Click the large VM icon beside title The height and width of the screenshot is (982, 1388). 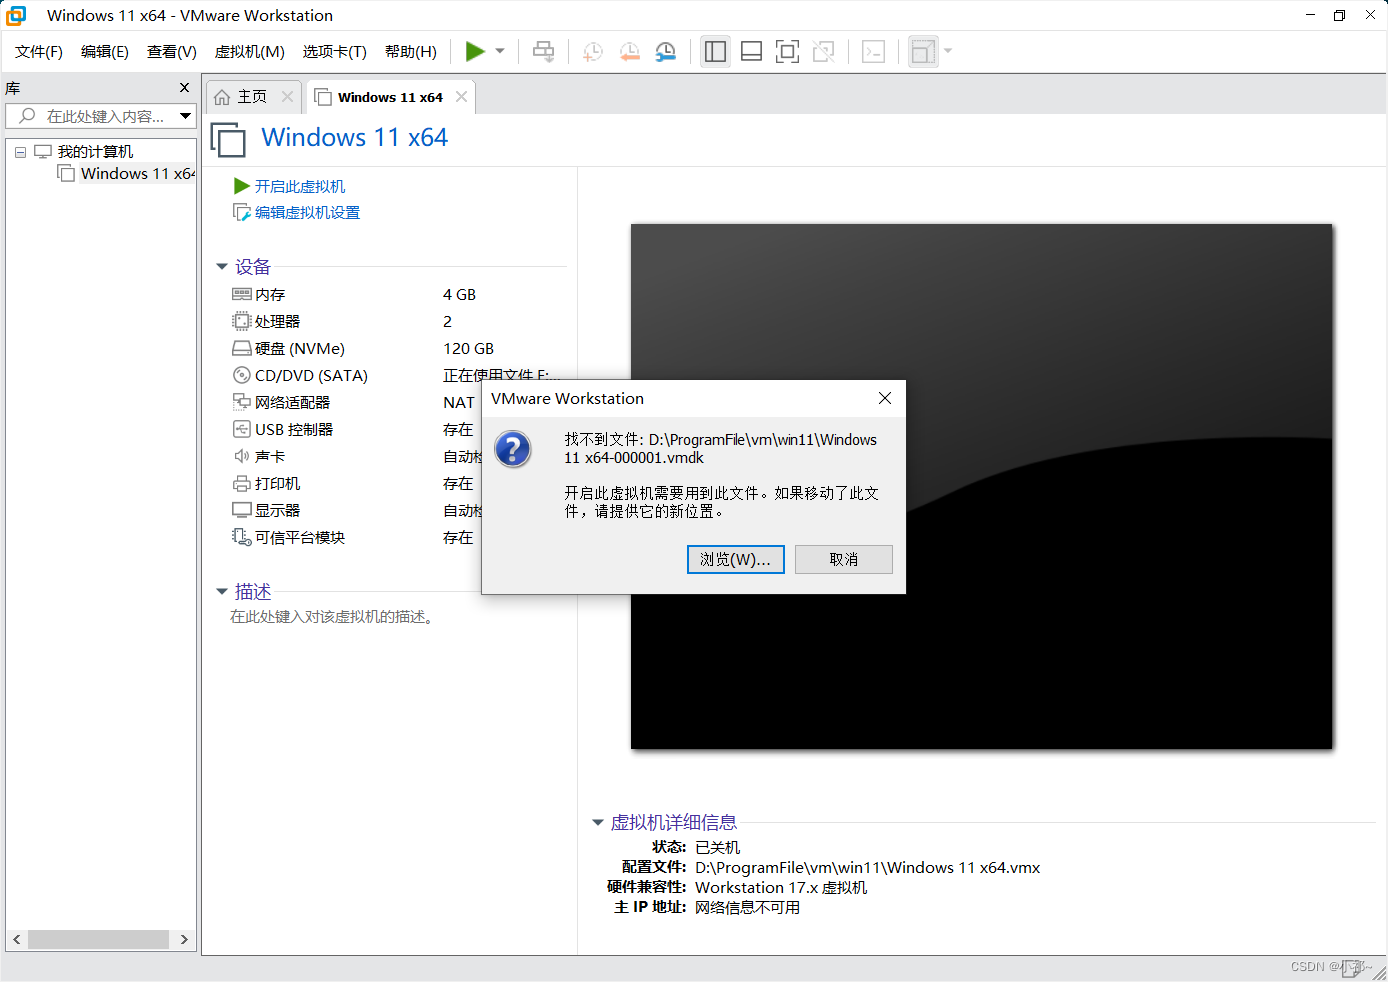(x=228, y=139)
